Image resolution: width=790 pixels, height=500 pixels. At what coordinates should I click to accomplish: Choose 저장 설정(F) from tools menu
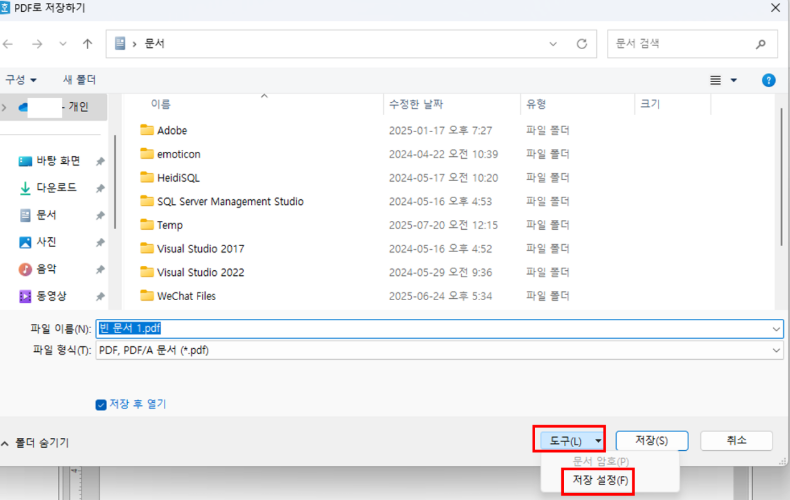pyautogui.click(x=600, y=480)
